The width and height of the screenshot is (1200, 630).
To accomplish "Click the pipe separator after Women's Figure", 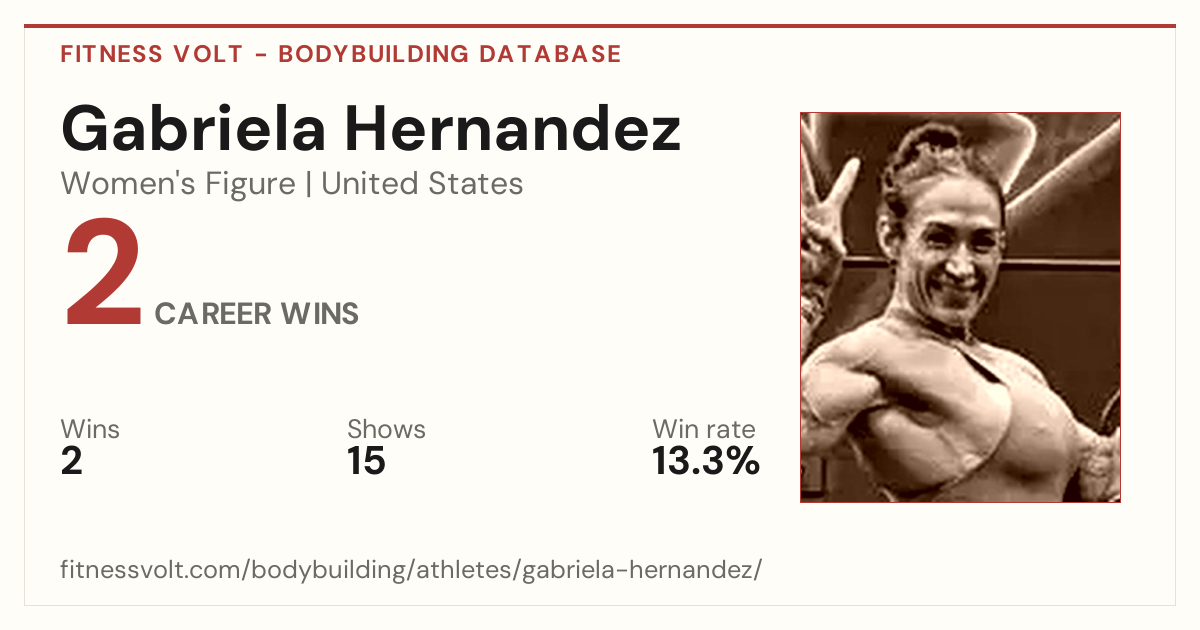I will click(x=308, y=184).
